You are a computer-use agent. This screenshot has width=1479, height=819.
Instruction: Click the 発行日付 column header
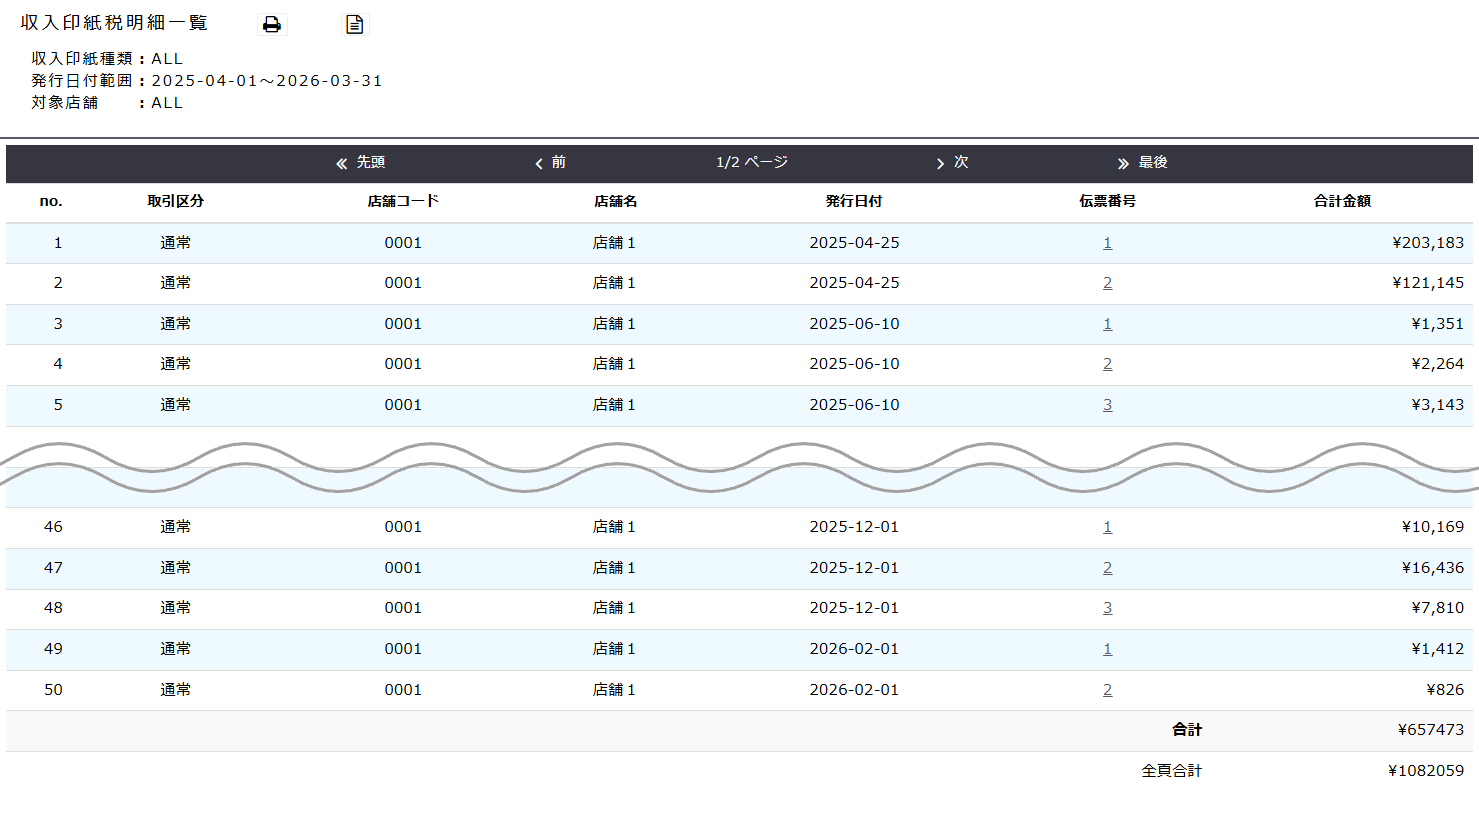pos(854,201)
